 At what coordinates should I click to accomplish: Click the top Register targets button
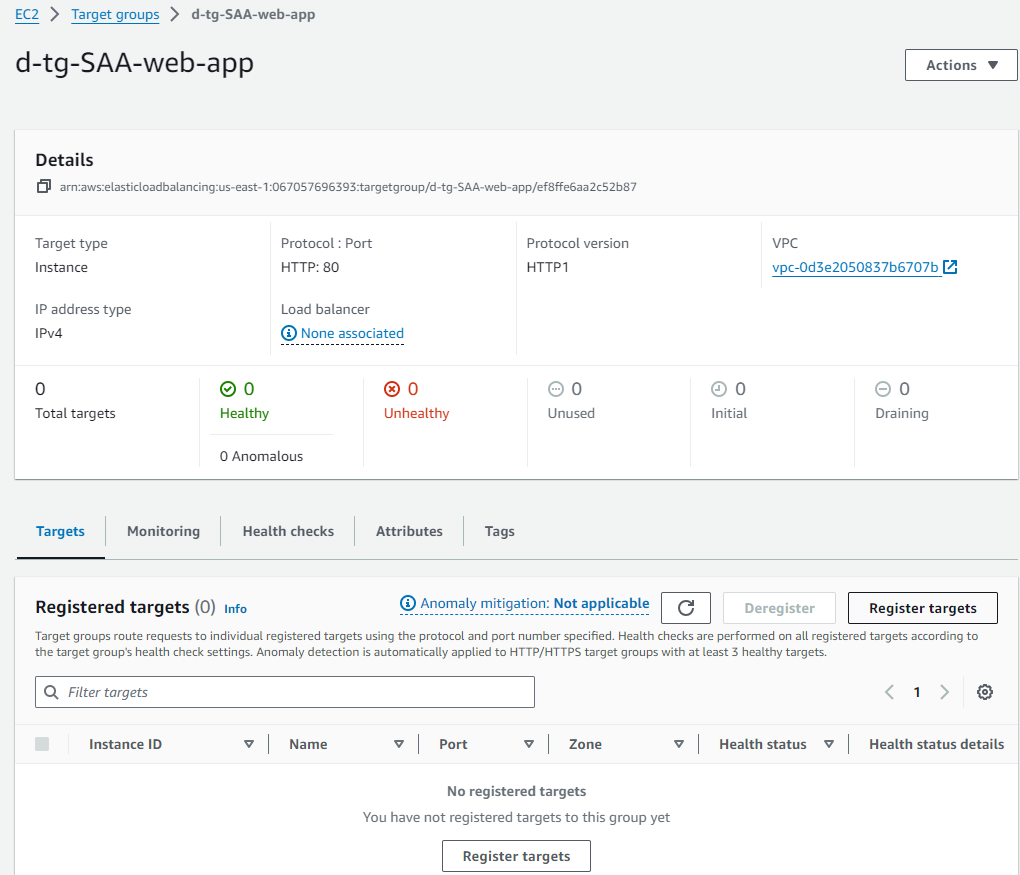pyautogui.click(x=922, y=608)
